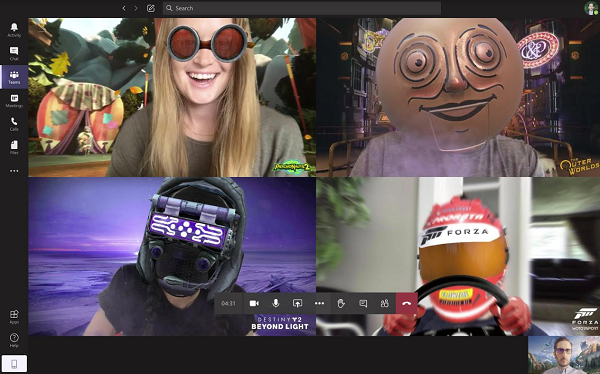
Task: Select the Forza participant video
Action: pos(458,256)
